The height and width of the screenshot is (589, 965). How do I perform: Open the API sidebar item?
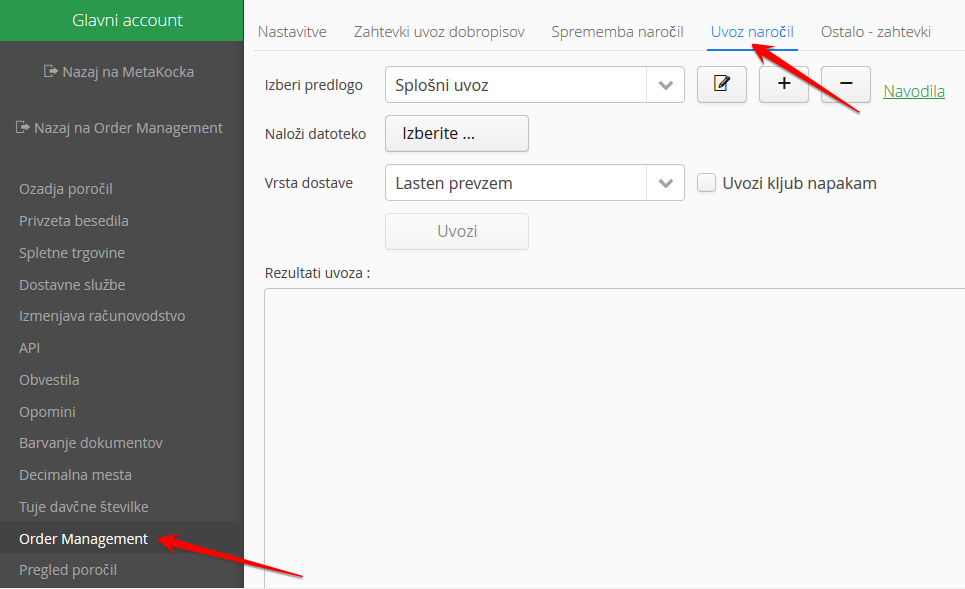30,348
